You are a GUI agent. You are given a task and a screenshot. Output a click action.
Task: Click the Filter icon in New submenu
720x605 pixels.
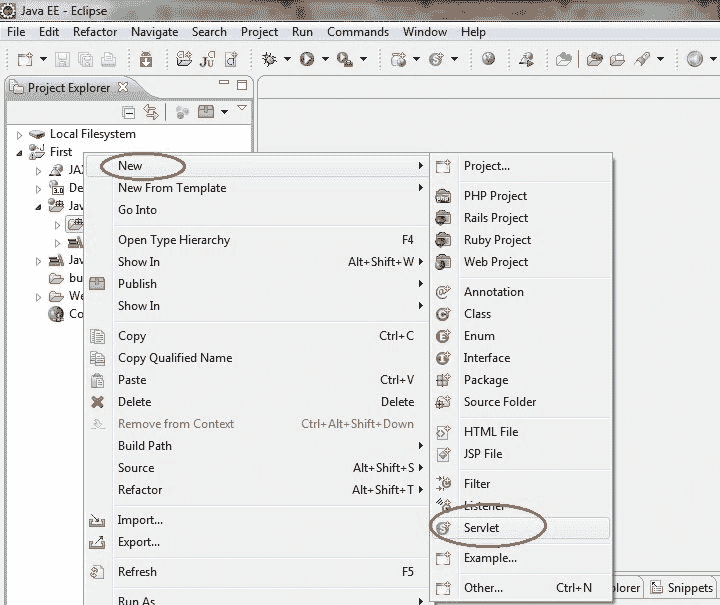(x=443, y=484)
